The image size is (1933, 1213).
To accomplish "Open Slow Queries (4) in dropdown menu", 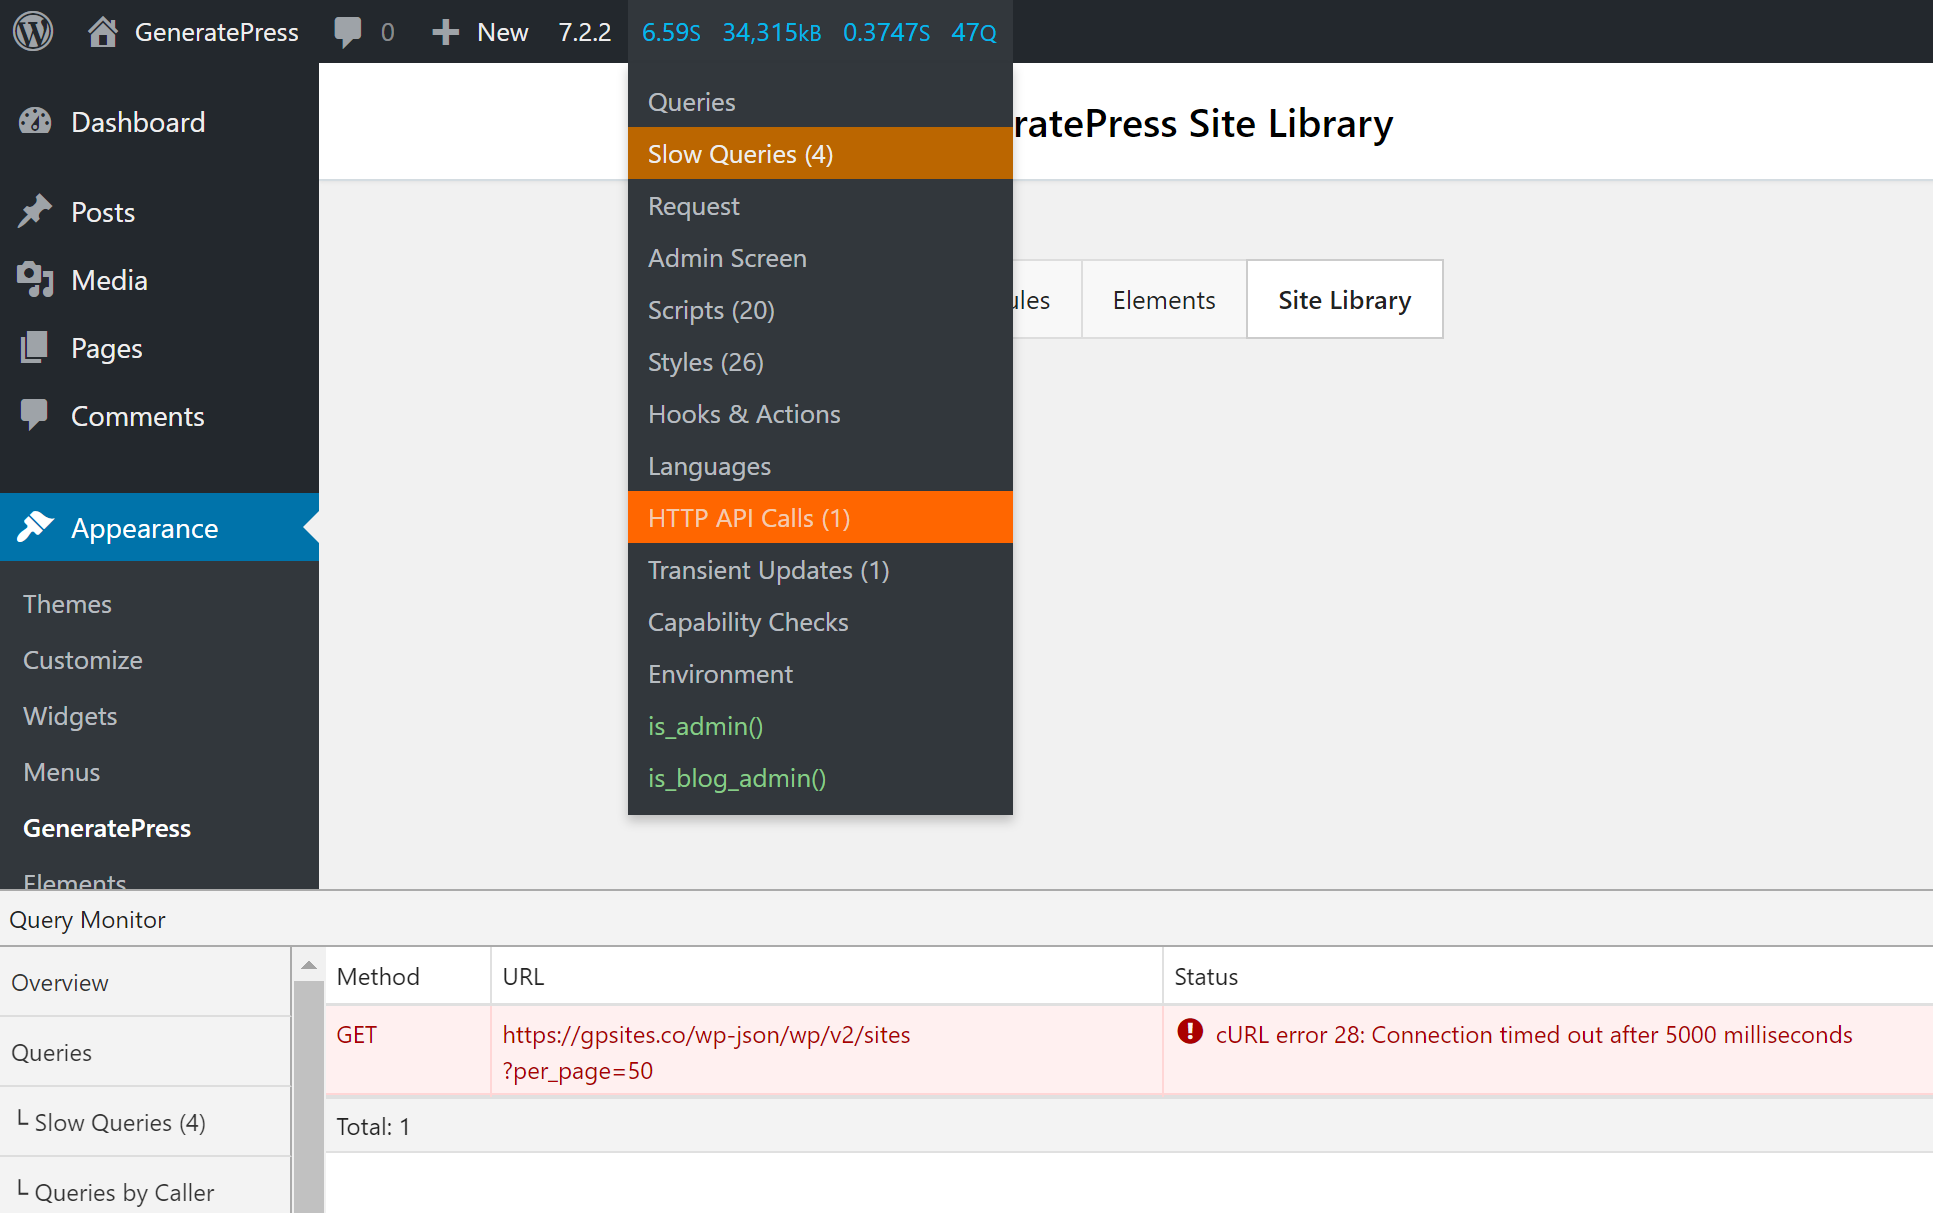I will 820,154.
